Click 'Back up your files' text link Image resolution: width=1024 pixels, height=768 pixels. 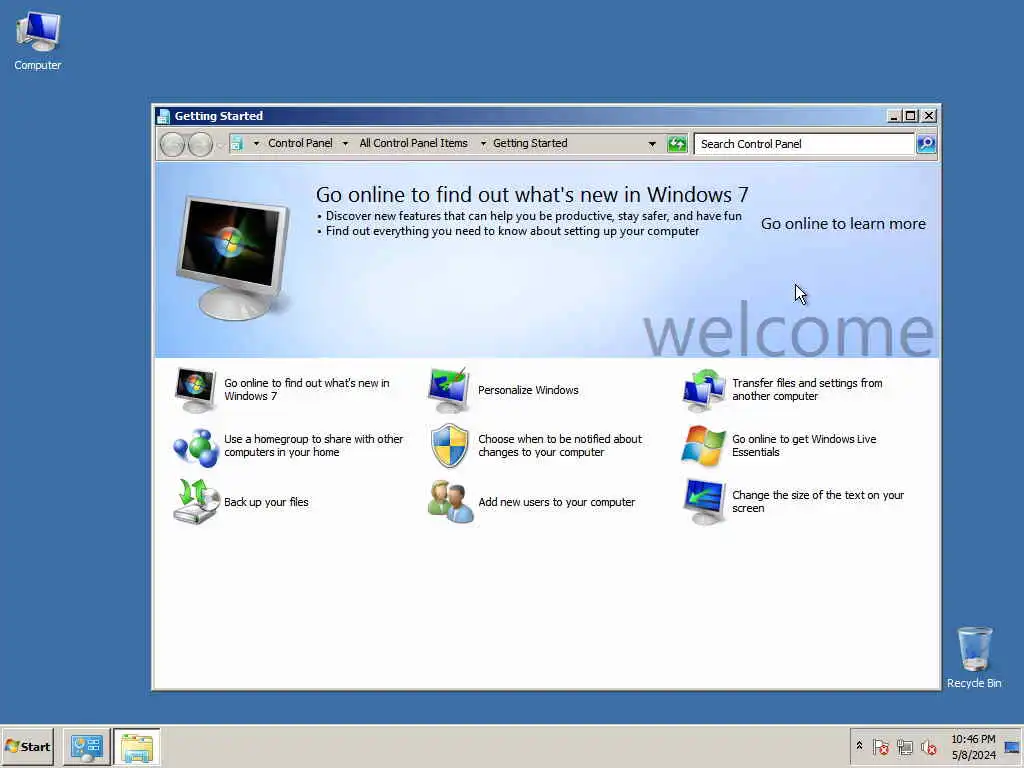click(x=266, y=502)
